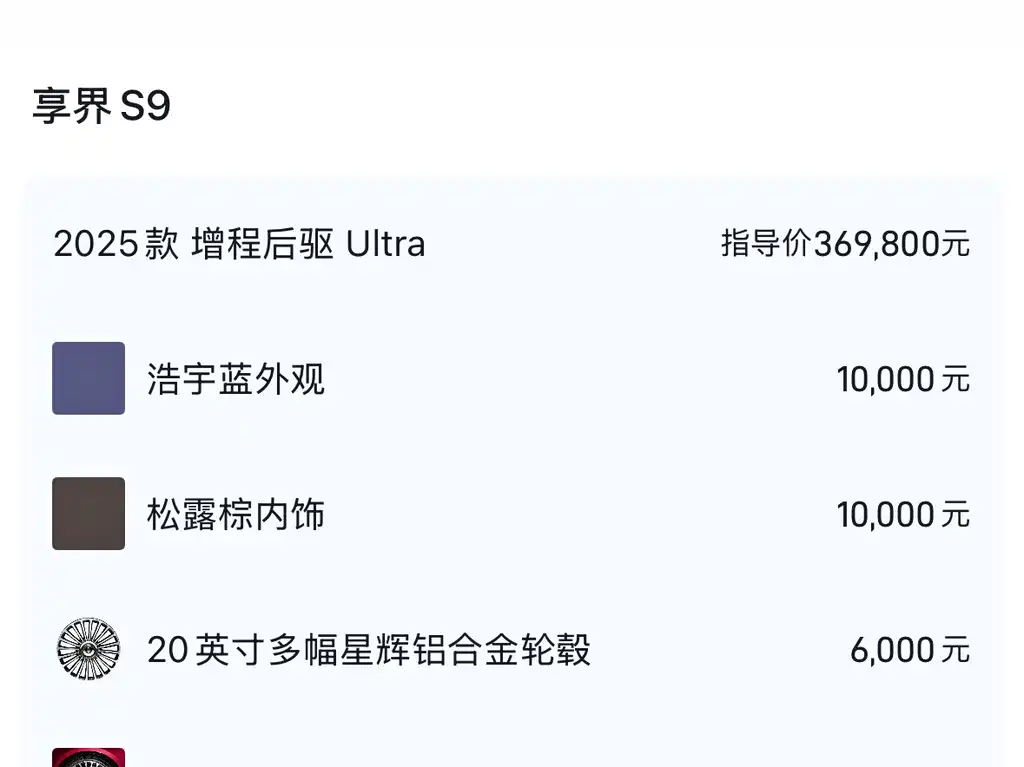Click the 6,000元 wheel hub price
Viewport: 1024px width, 767px height.
click(910, 650)
